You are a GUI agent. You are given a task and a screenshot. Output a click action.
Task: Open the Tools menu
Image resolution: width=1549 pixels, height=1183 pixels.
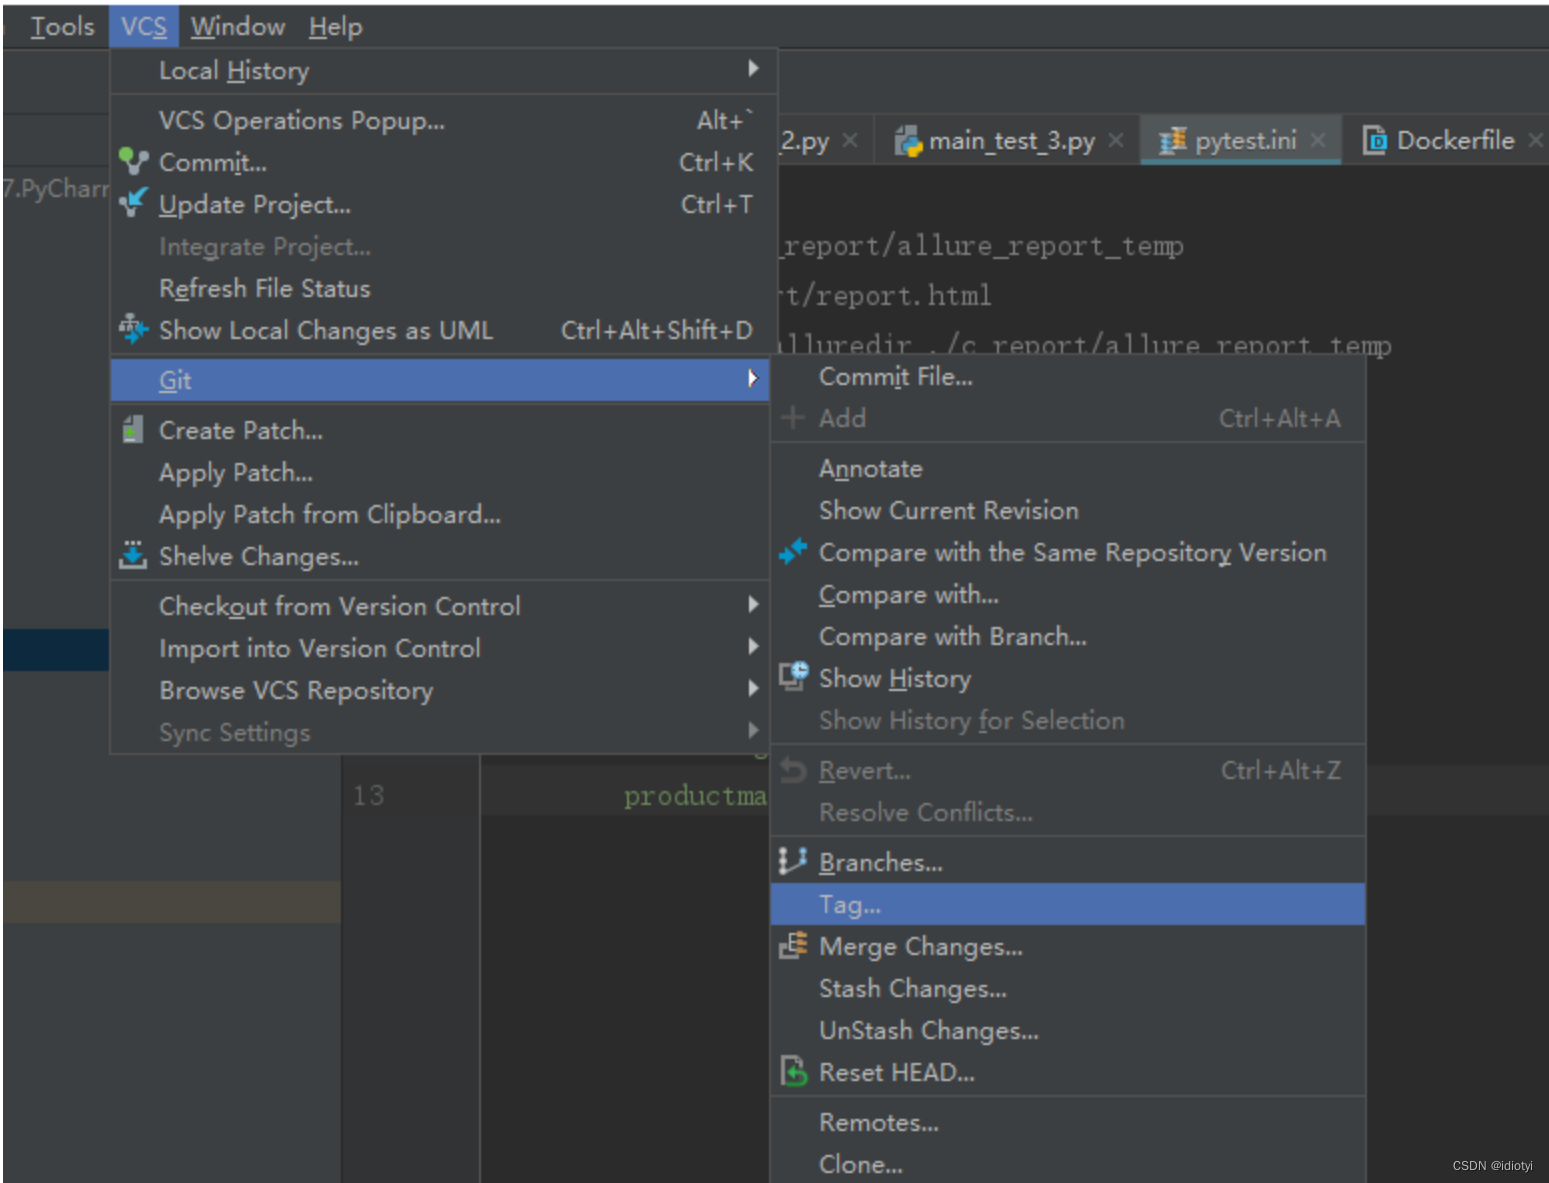click(62, 27)
